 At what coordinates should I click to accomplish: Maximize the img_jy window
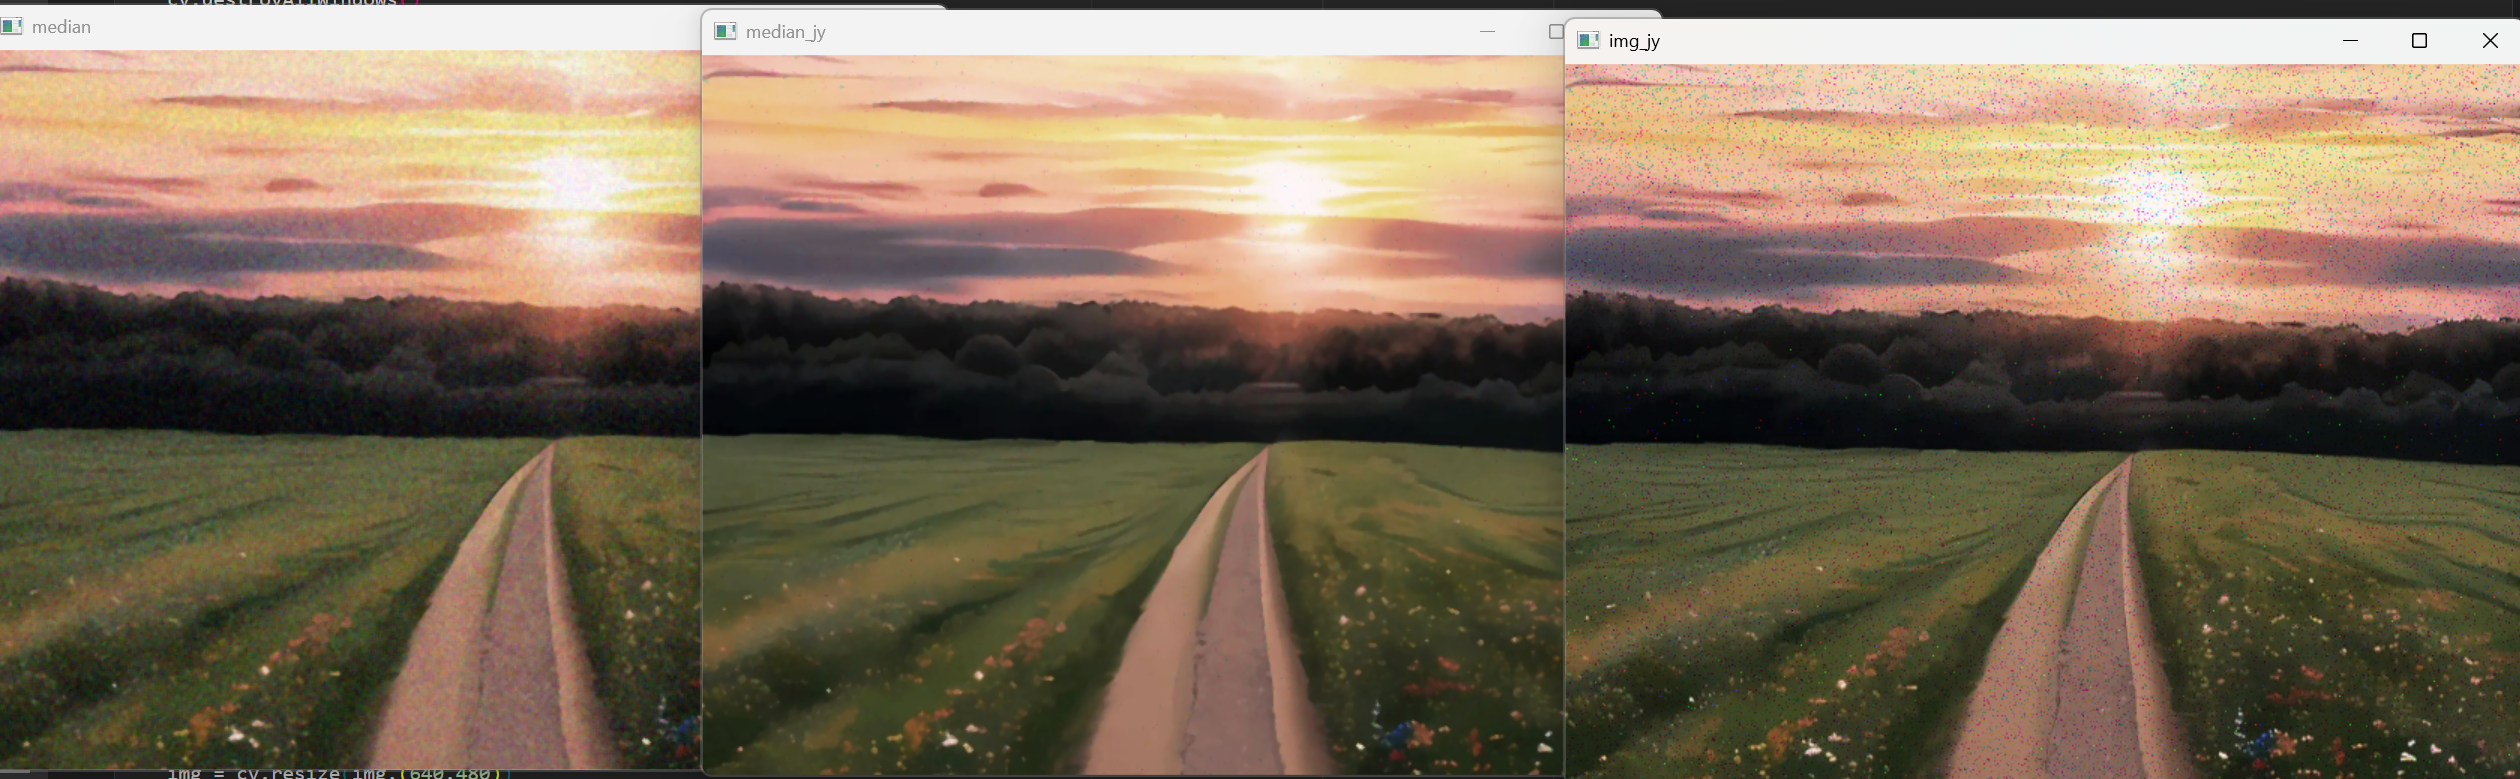point(2419,41)
